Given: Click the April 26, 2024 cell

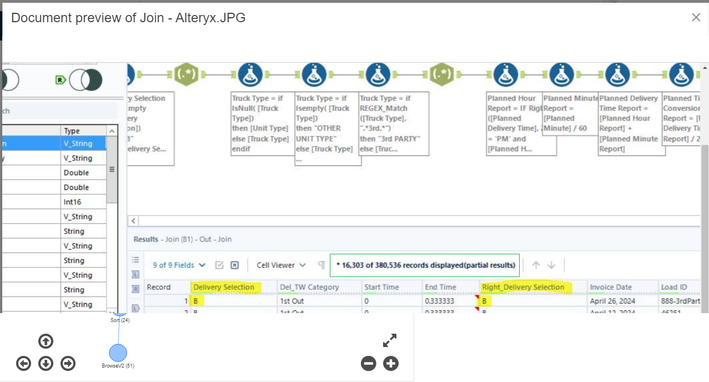Looking at the screenshot, I should (x=623, y=301).
